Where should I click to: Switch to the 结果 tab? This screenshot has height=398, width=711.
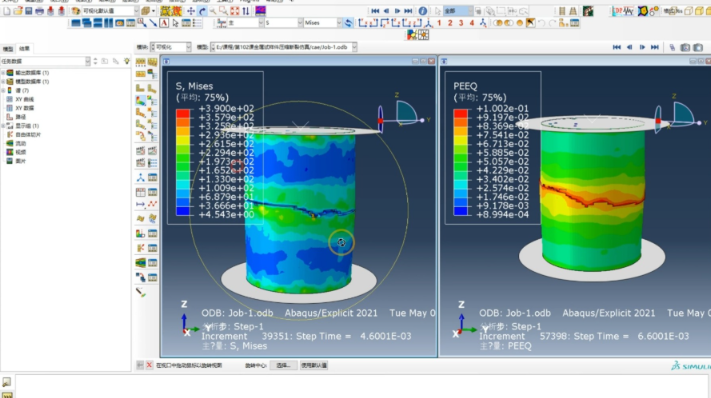click(24, 49)
